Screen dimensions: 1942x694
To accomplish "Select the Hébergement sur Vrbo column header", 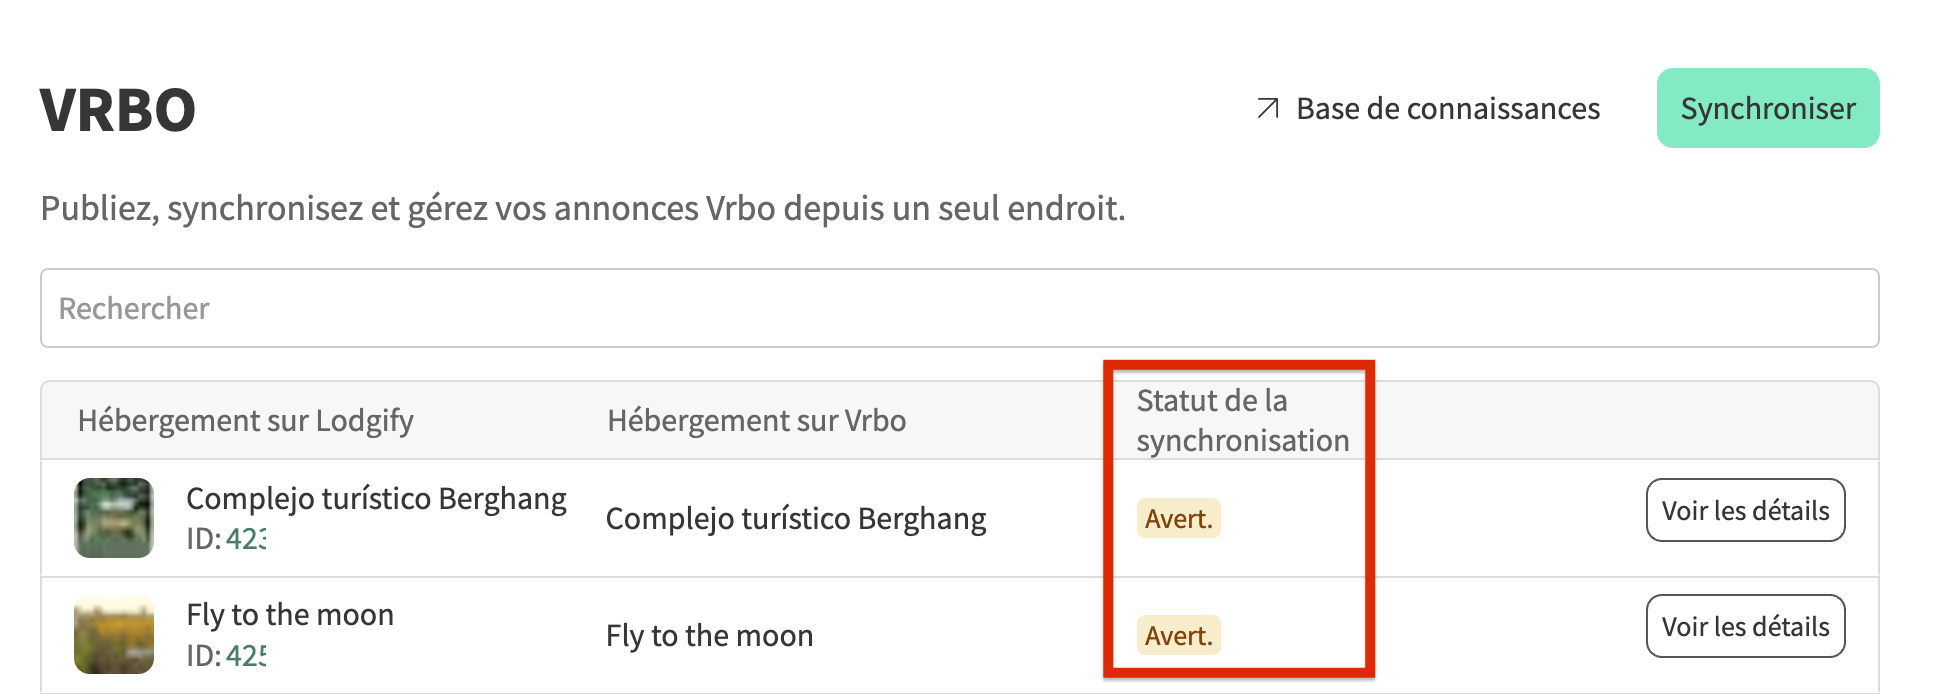I will [756, 420].
